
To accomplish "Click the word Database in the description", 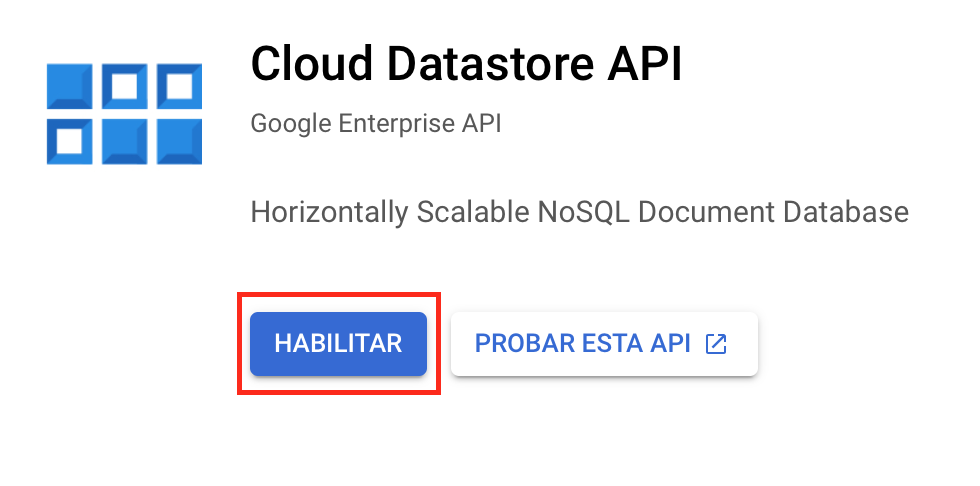I will [x=846, y=212].
